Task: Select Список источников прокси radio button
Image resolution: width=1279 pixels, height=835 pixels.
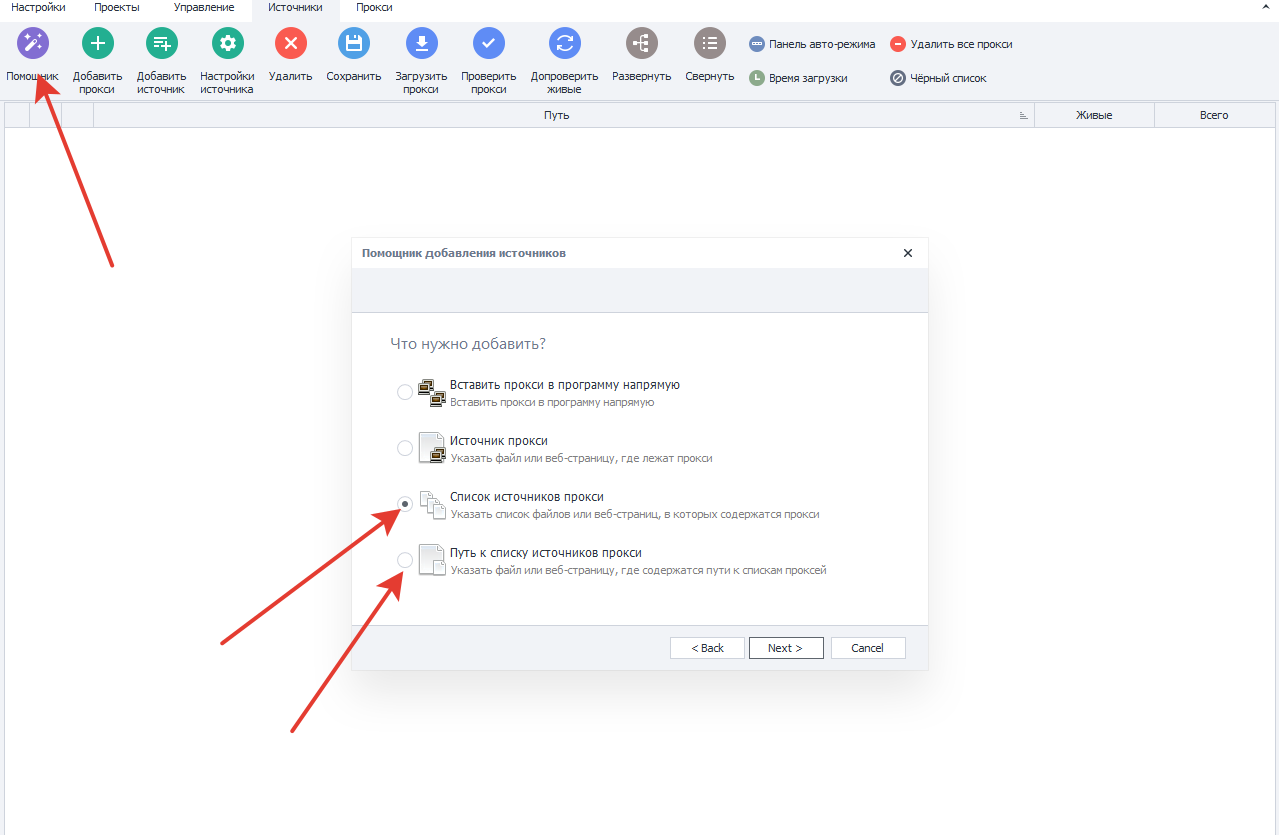Action: 405,504
